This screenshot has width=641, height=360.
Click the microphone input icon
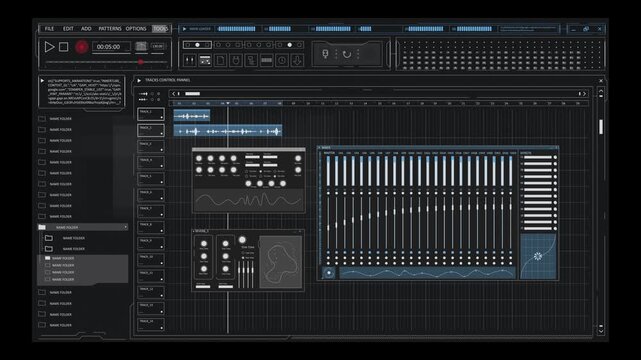point(325,54)
